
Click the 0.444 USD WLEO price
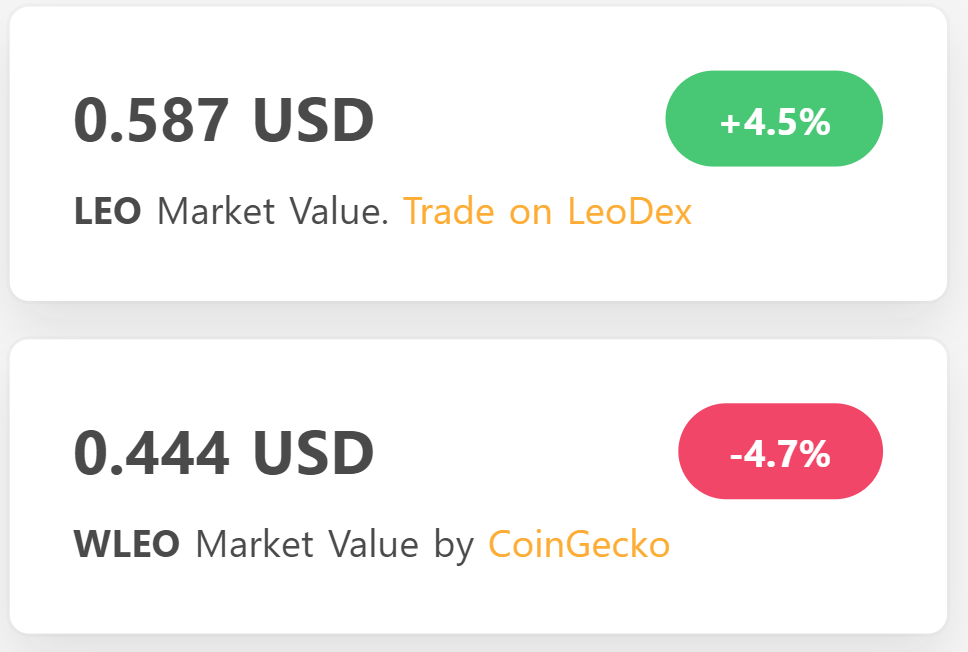pyautogui.click(x=224, y=451)
